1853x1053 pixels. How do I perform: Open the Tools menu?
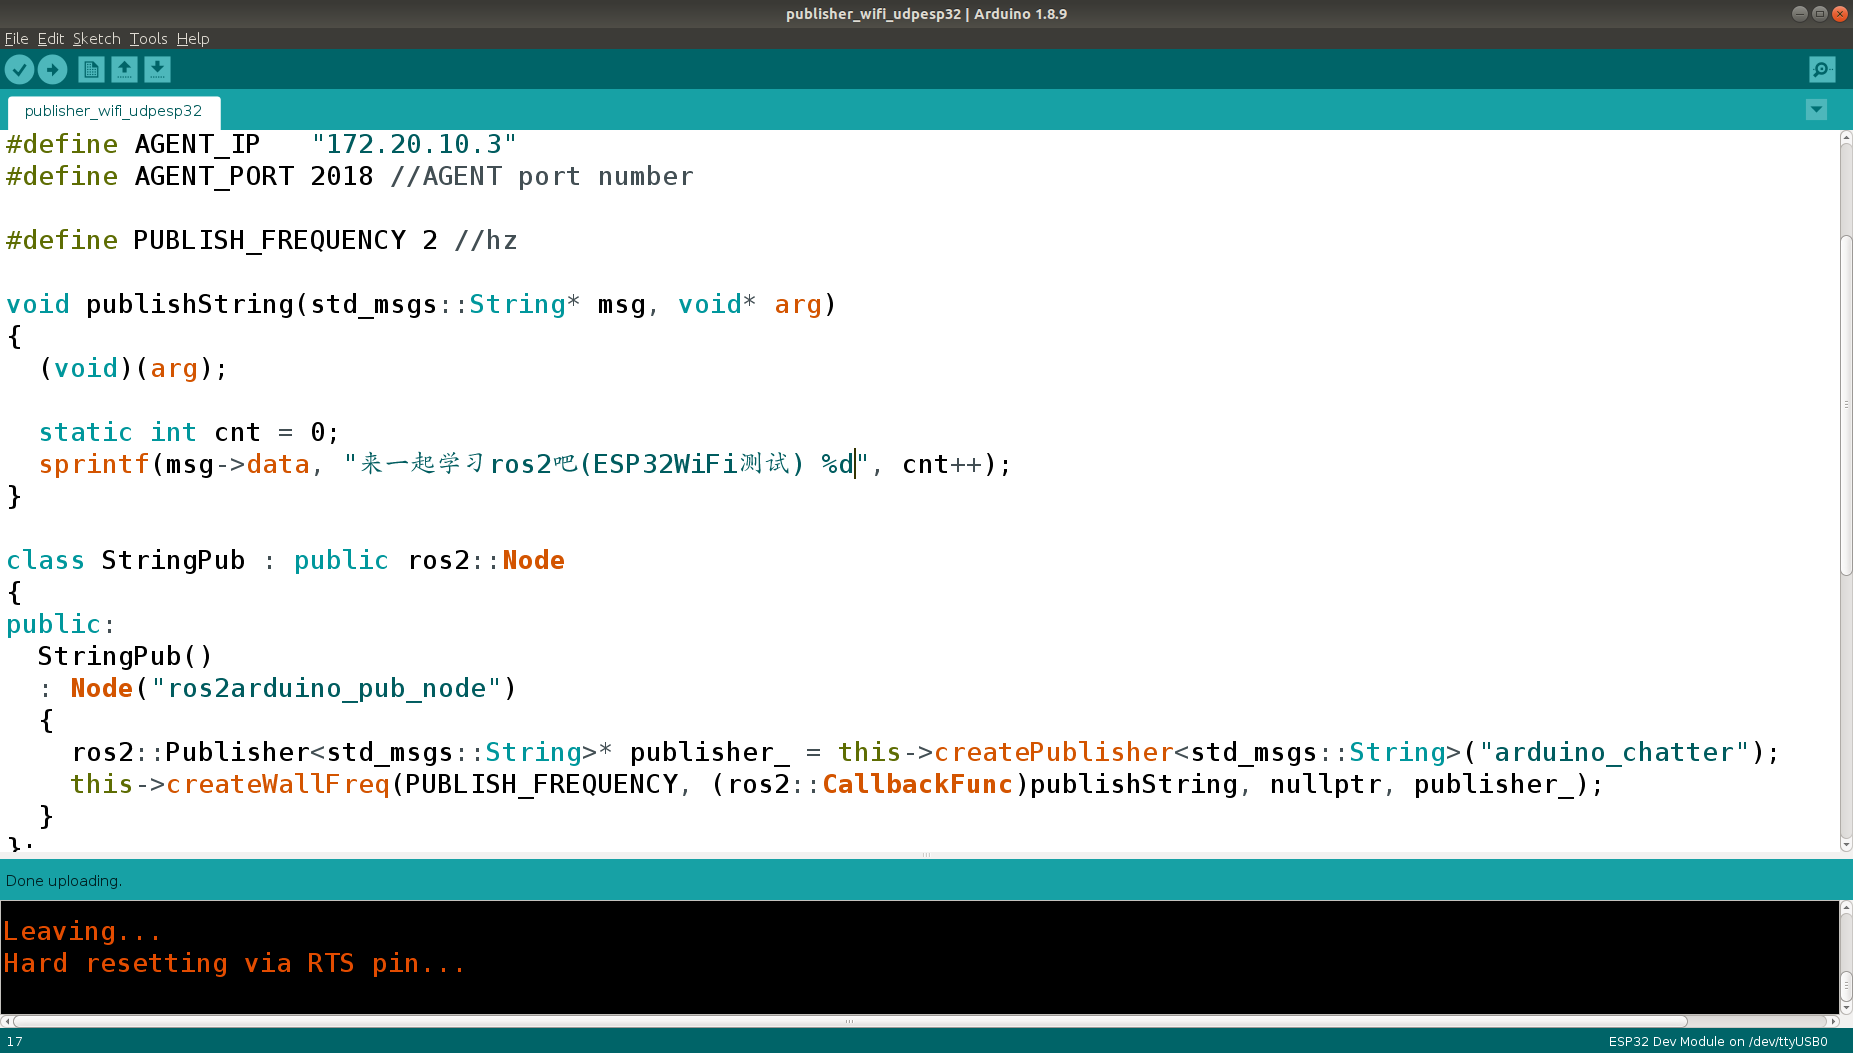point(148,39)
